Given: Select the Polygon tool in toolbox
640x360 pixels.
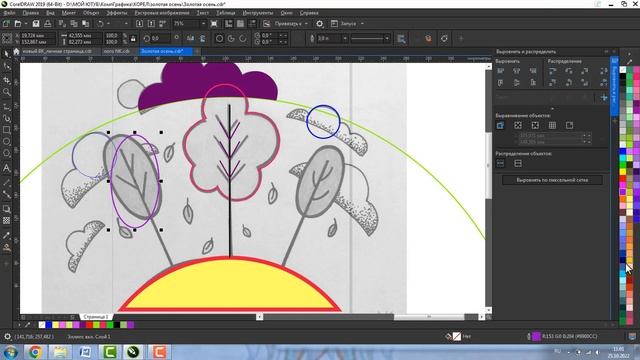Looking at the screenshot, I should [7, 153].
